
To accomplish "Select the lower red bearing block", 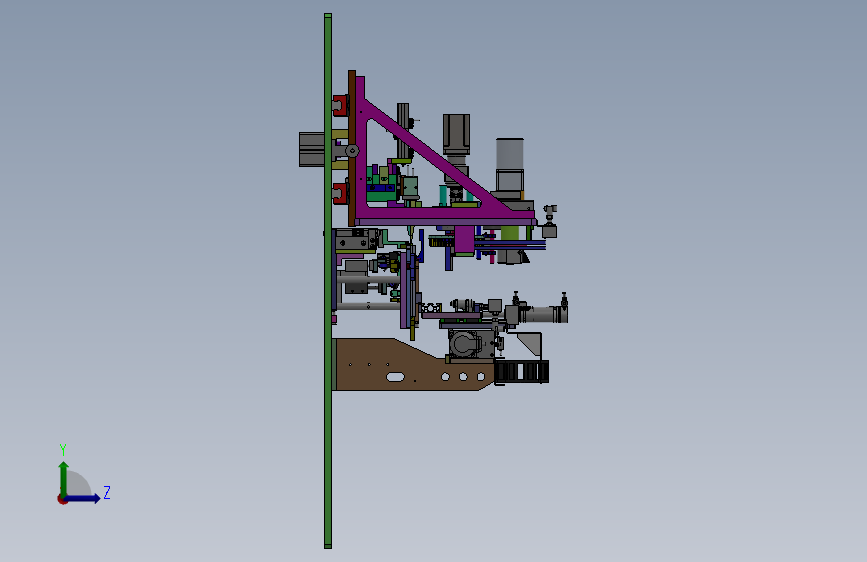I will click(341, 194).
